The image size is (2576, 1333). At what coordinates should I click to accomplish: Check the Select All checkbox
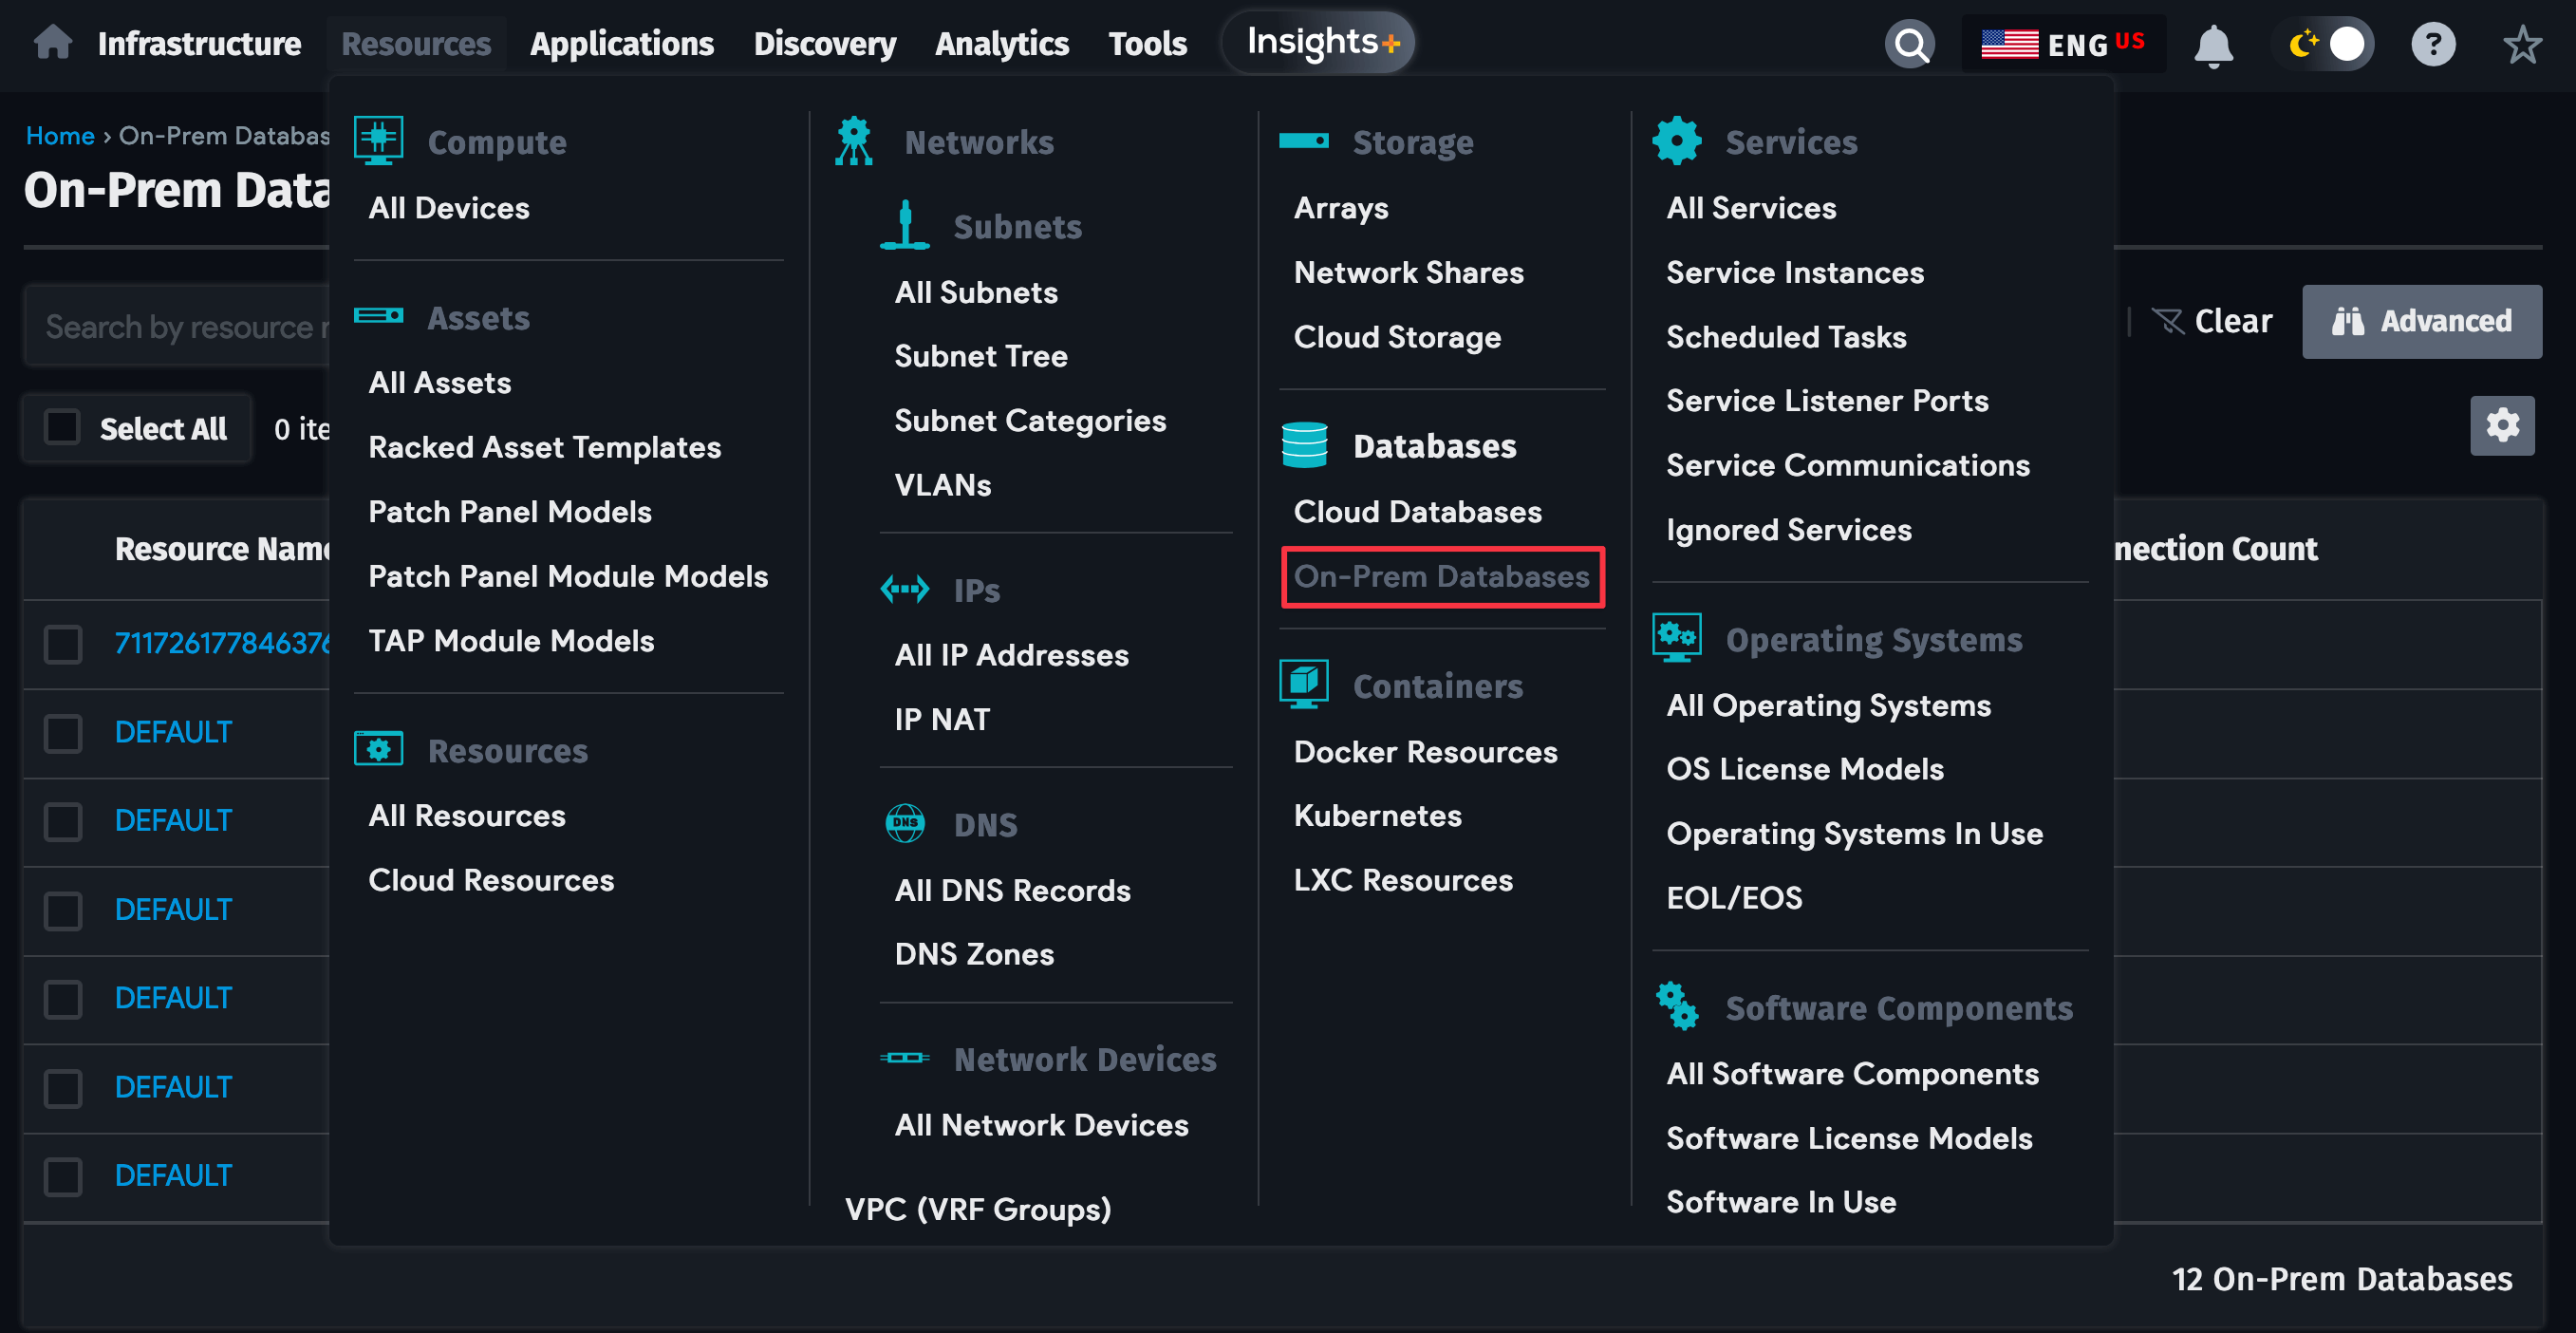click(x=62, y=428)
